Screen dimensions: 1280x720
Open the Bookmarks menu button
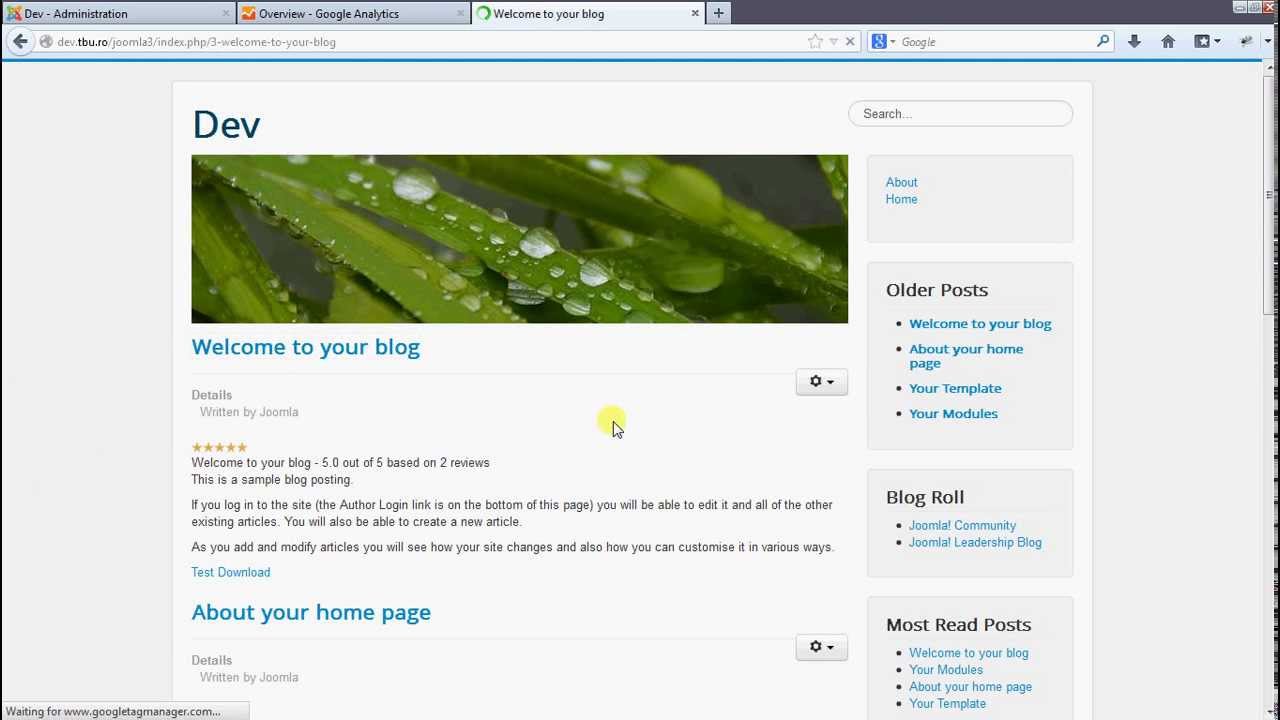pyautogui.click(x=1207, y=41)
